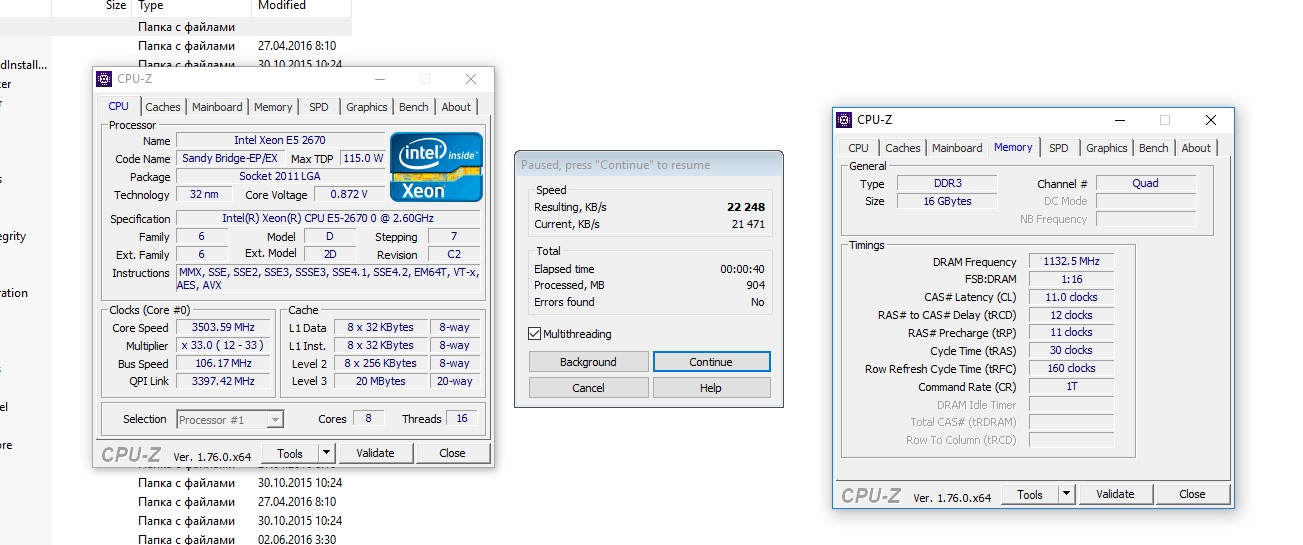Viewport: 1303px width, 545px height.
Task: Sort by the Modified column header
Action: pos(282,6)
